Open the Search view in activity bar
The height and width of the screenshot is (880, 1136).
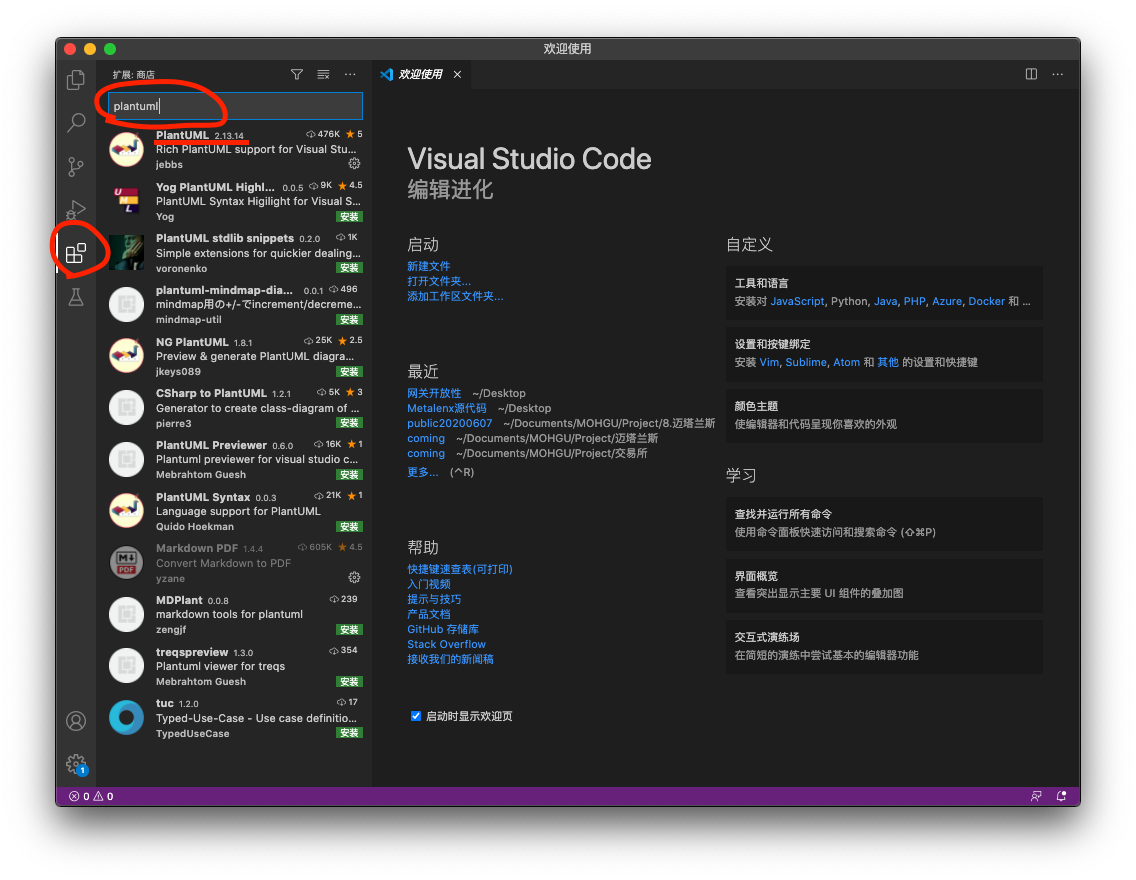[x=76, y=123]
